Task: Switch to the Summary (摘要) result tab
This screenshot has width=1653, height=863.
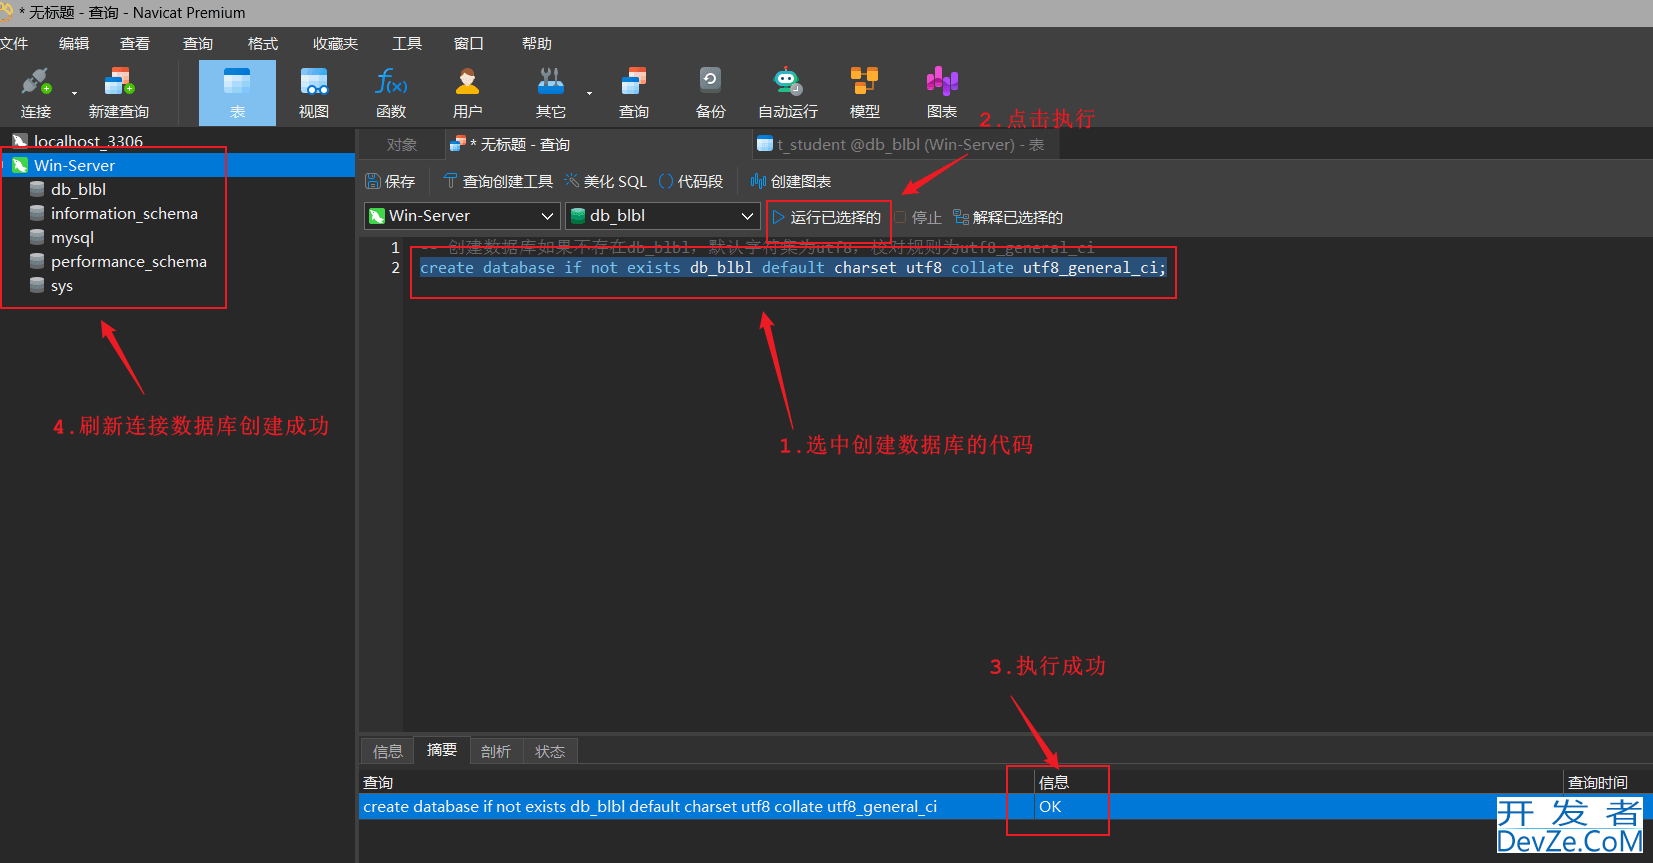Action: point(441,750)
